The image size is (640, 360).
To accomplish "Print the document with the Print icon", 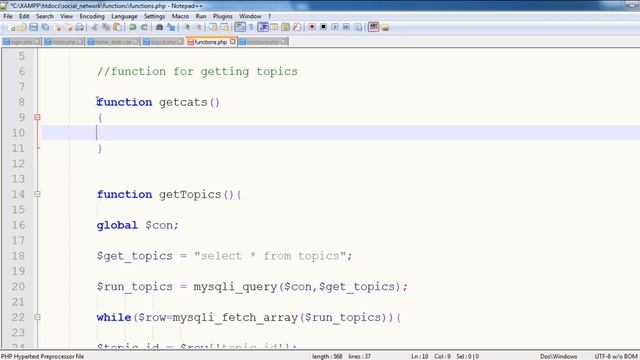I will [x=80, y=27].
